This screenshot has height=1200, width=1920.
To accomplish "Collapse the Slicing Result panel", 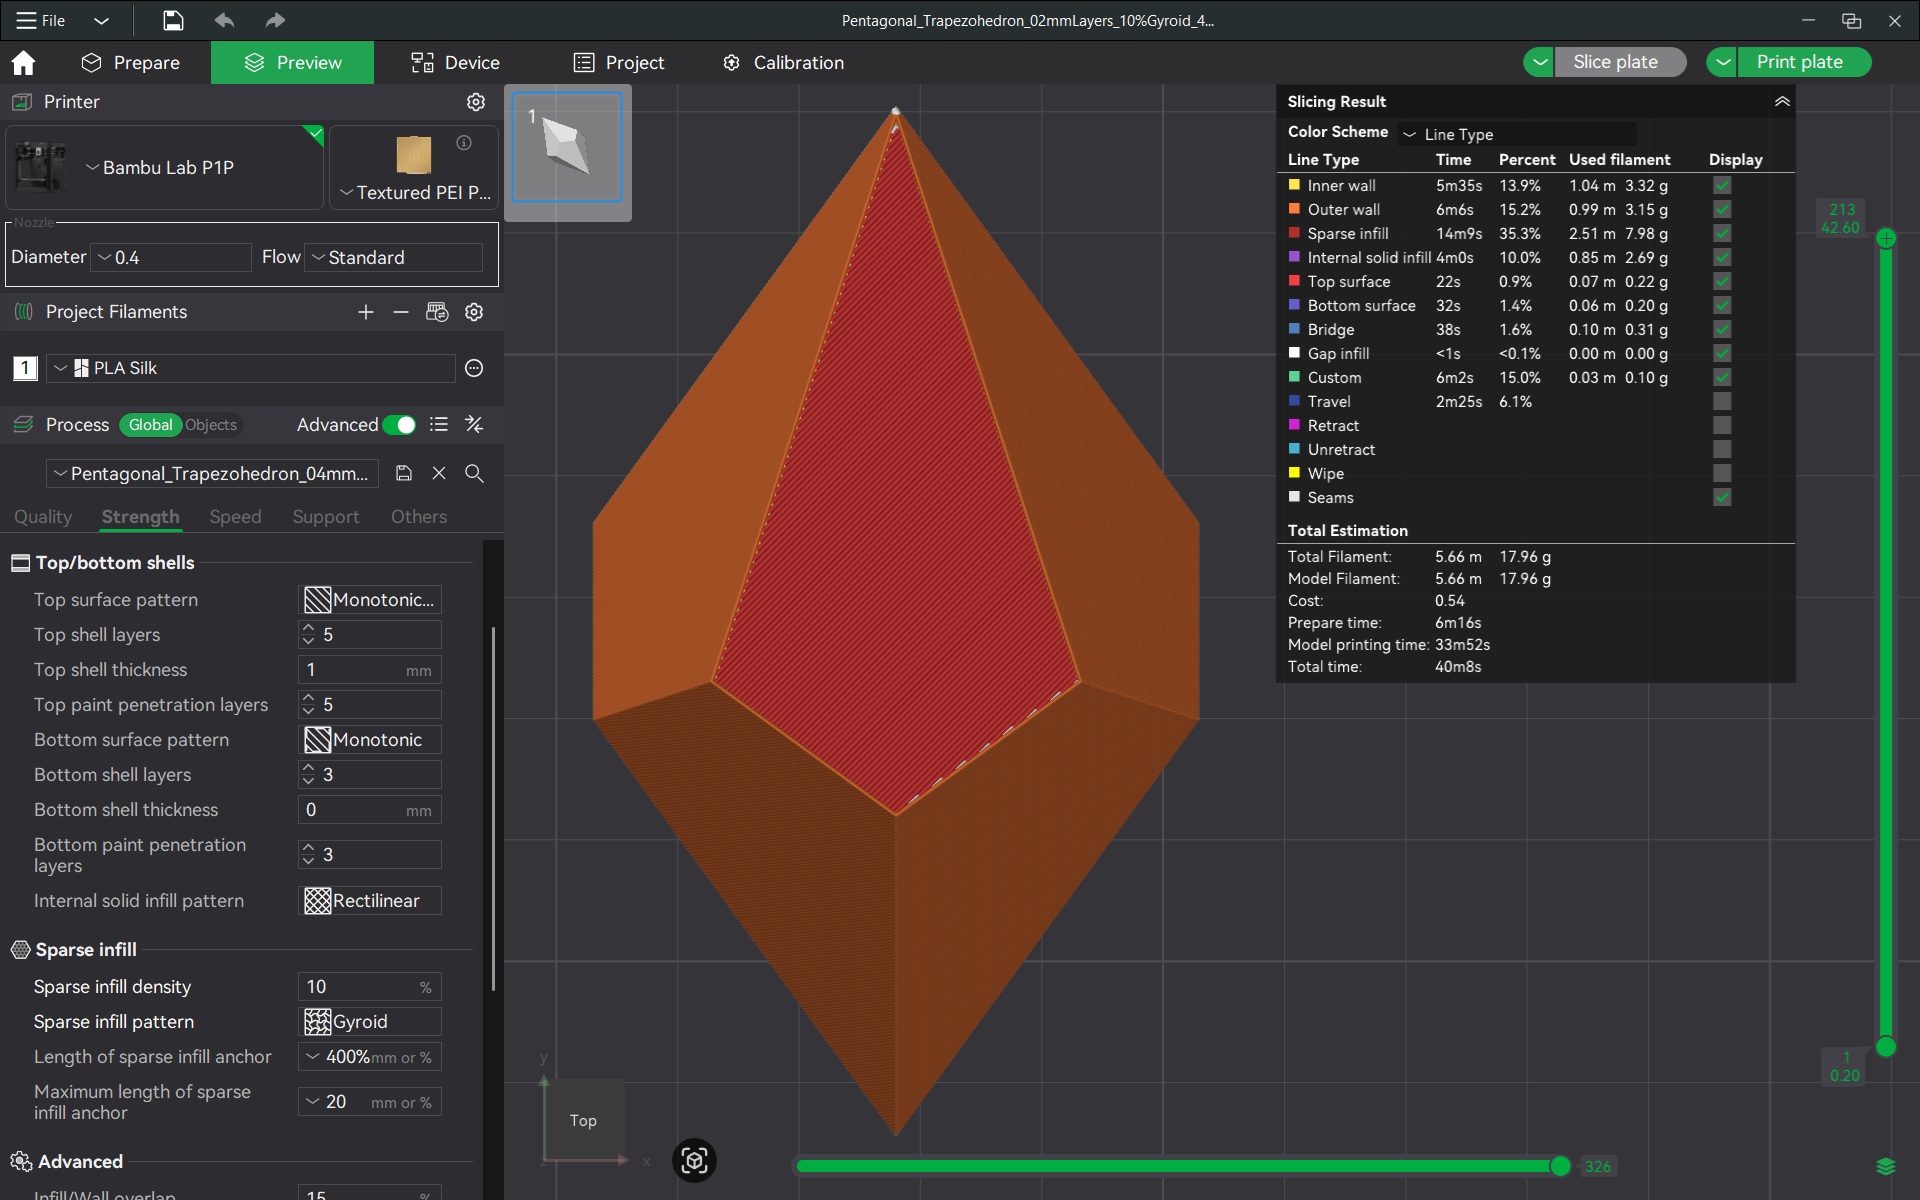I will point(1782,101).
